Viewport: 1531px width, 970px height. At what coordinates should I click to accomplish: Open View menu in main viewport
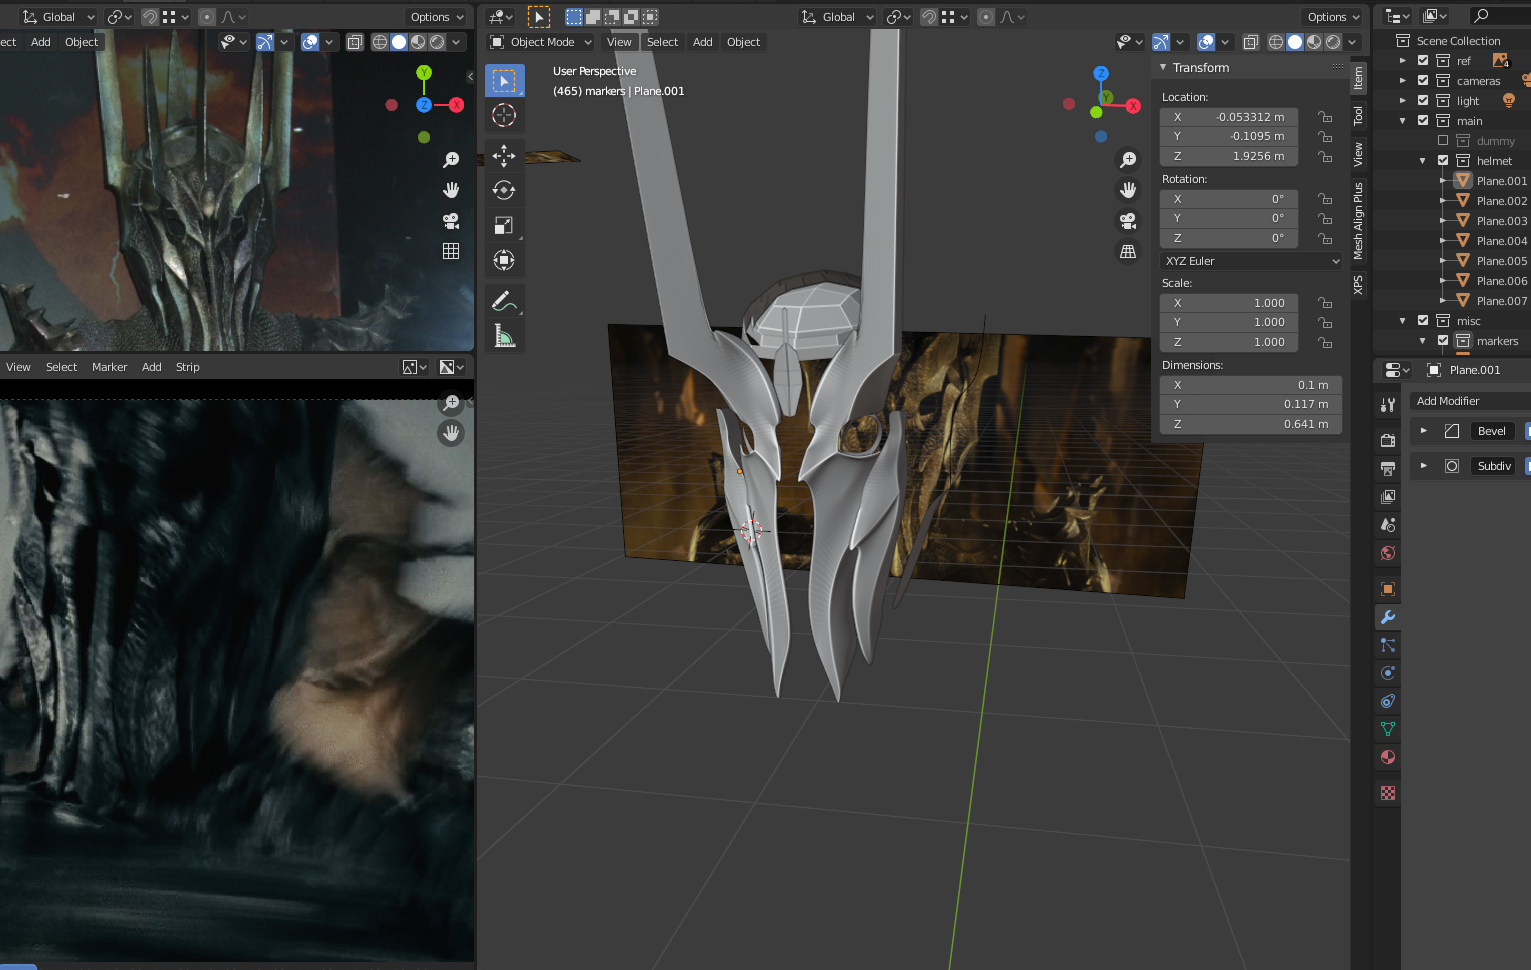click(619, 42)
